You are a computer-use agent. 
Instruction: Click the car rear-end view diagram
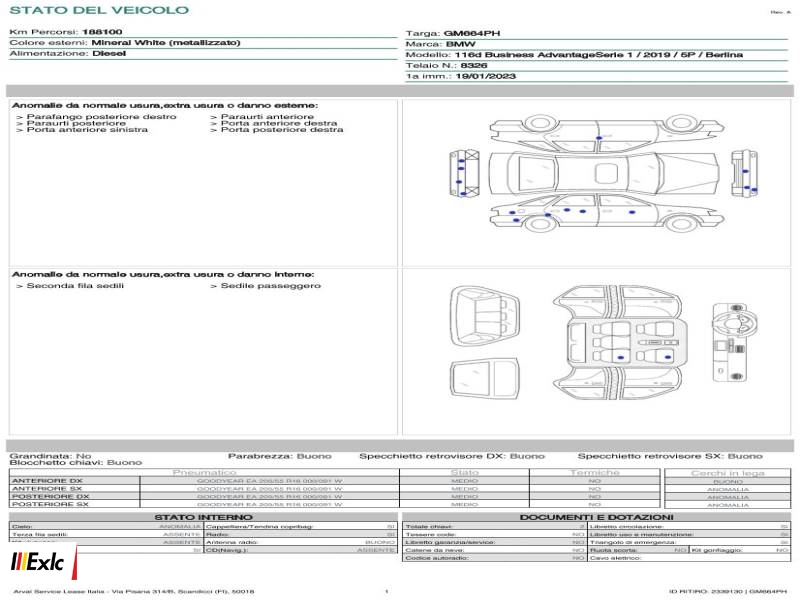click(x=464, y=173)
